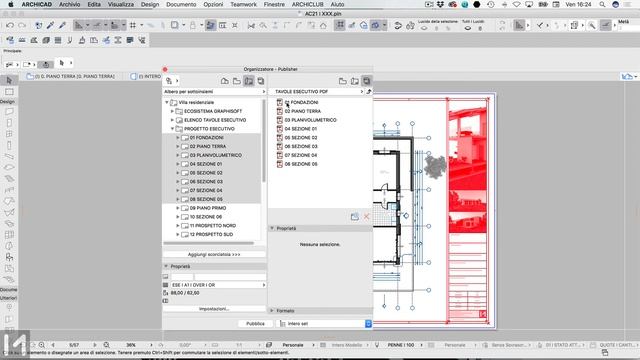
Task: Show Publisher Sets in Organizer right panel
Action: pos(367,81)
